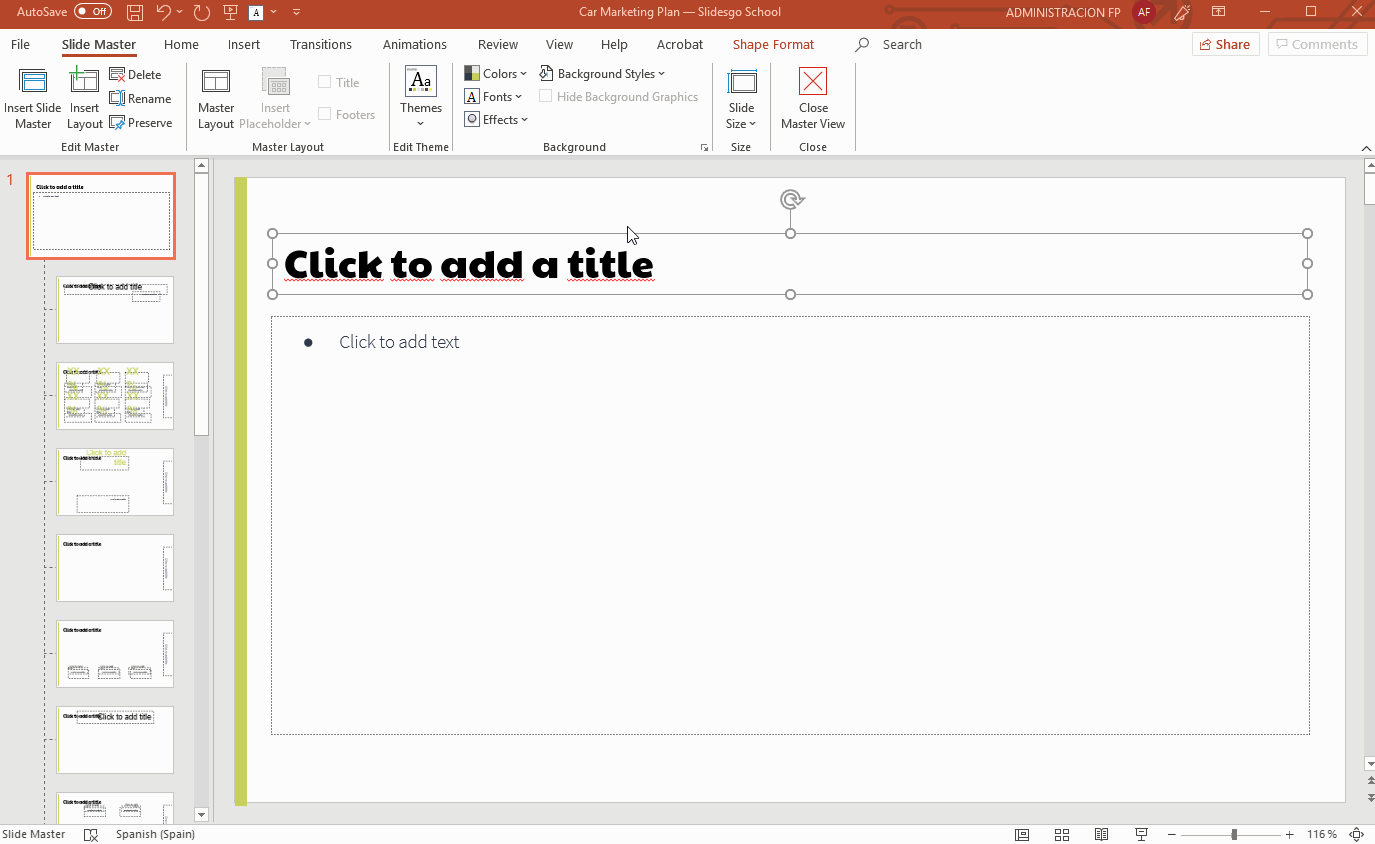
Task: Save the presentation with the Save icon
Action: pos(135,12)
